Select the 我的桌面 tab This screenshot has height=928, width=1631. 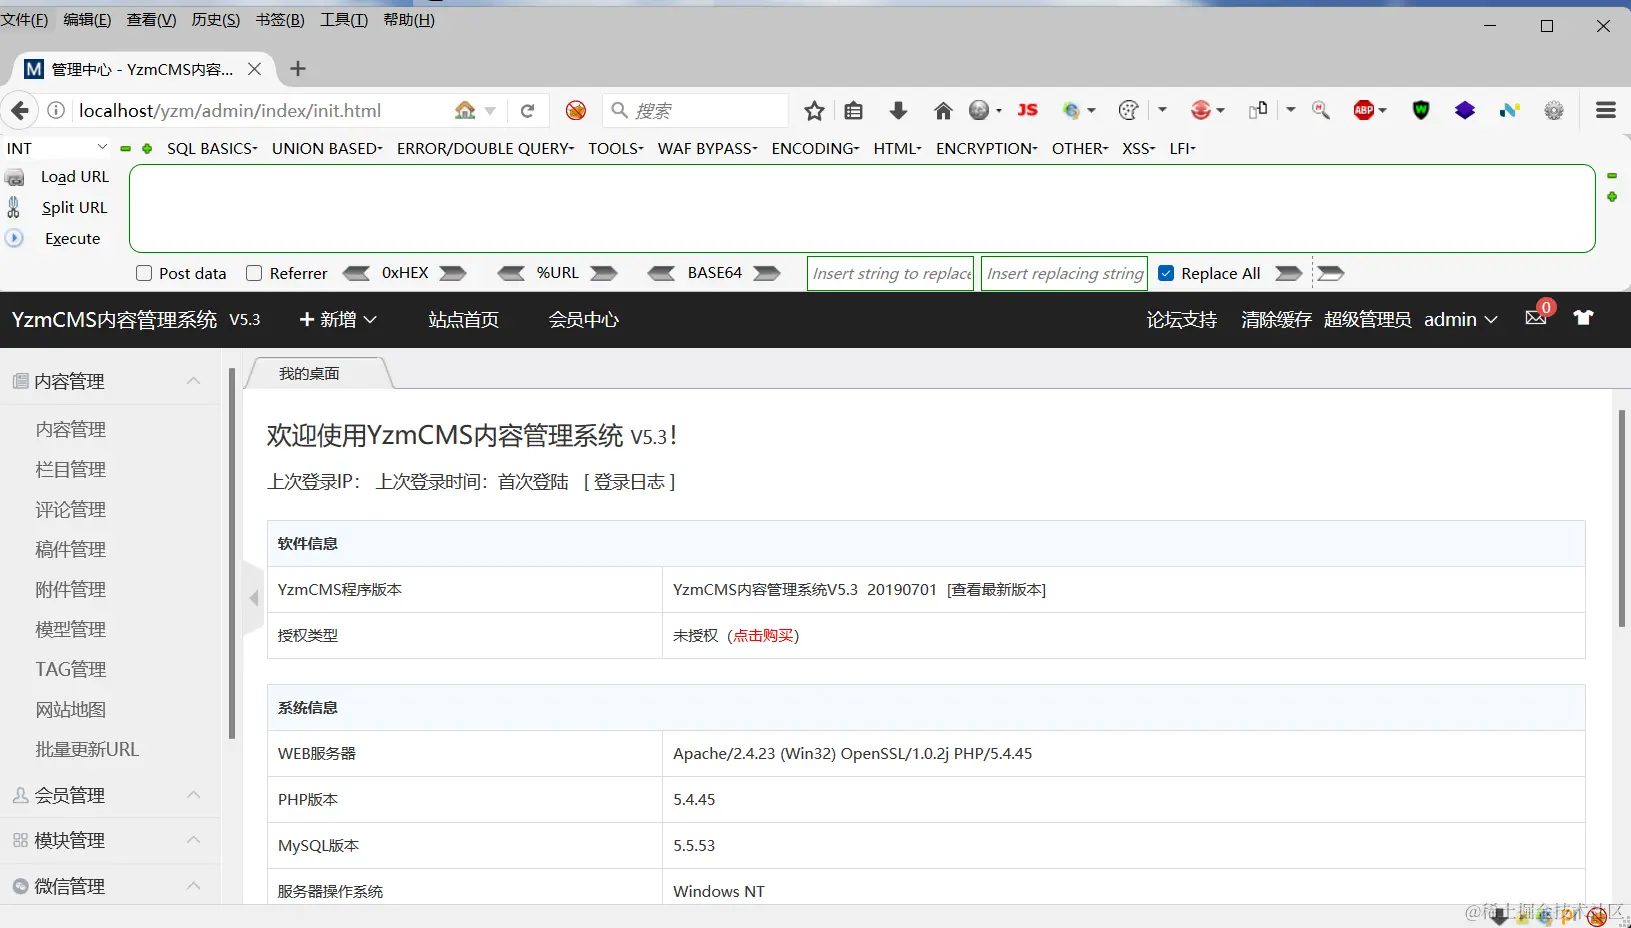point(310,373)
